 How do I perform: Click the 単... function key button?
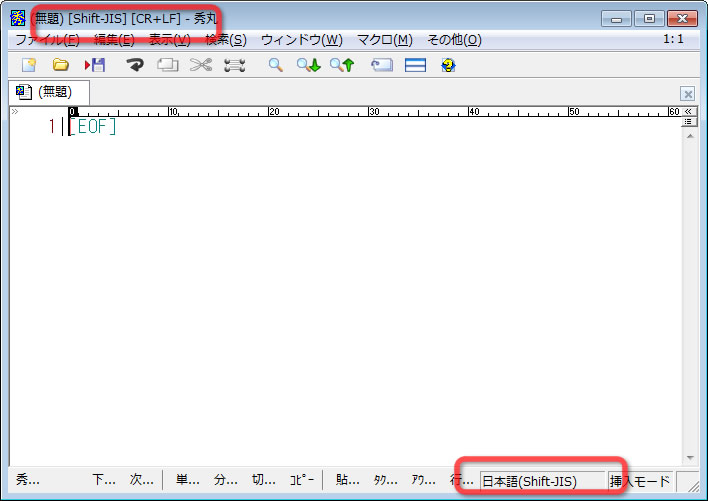point(187,479)
